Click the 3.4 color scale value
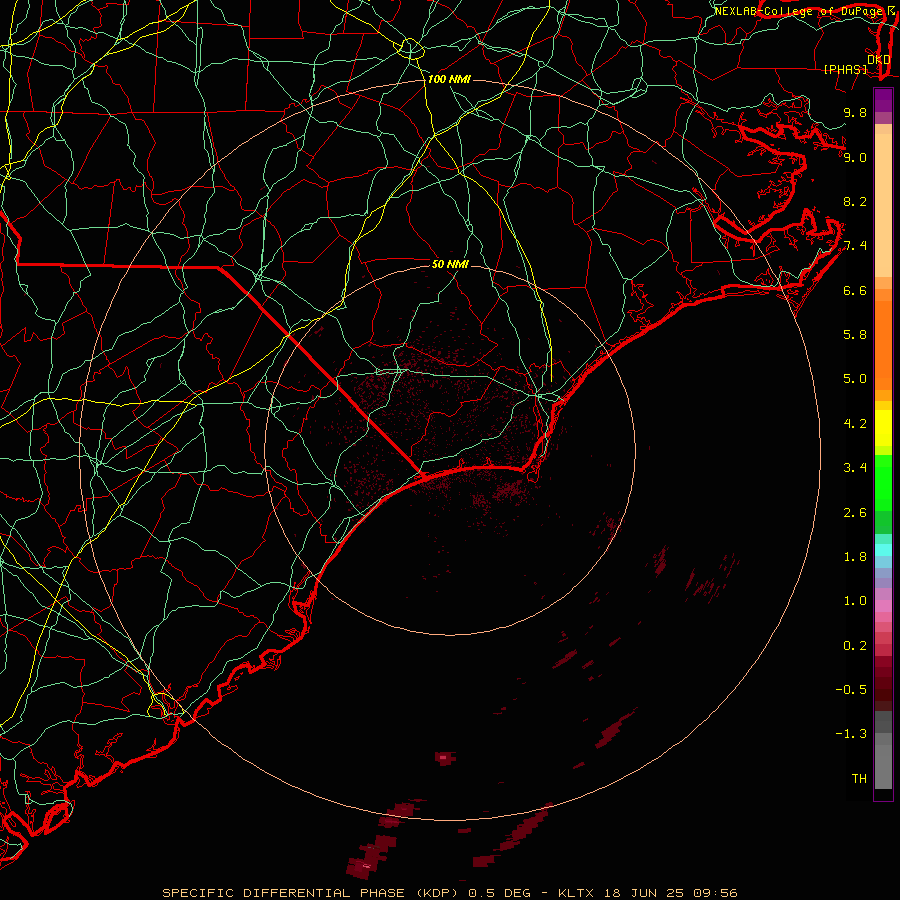 tap(855, 468)
